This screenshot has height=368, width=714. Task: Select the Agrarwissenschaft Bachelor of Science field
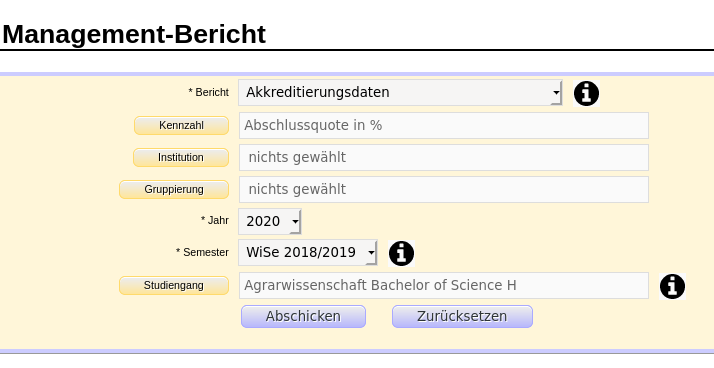[x=444, y=286]
